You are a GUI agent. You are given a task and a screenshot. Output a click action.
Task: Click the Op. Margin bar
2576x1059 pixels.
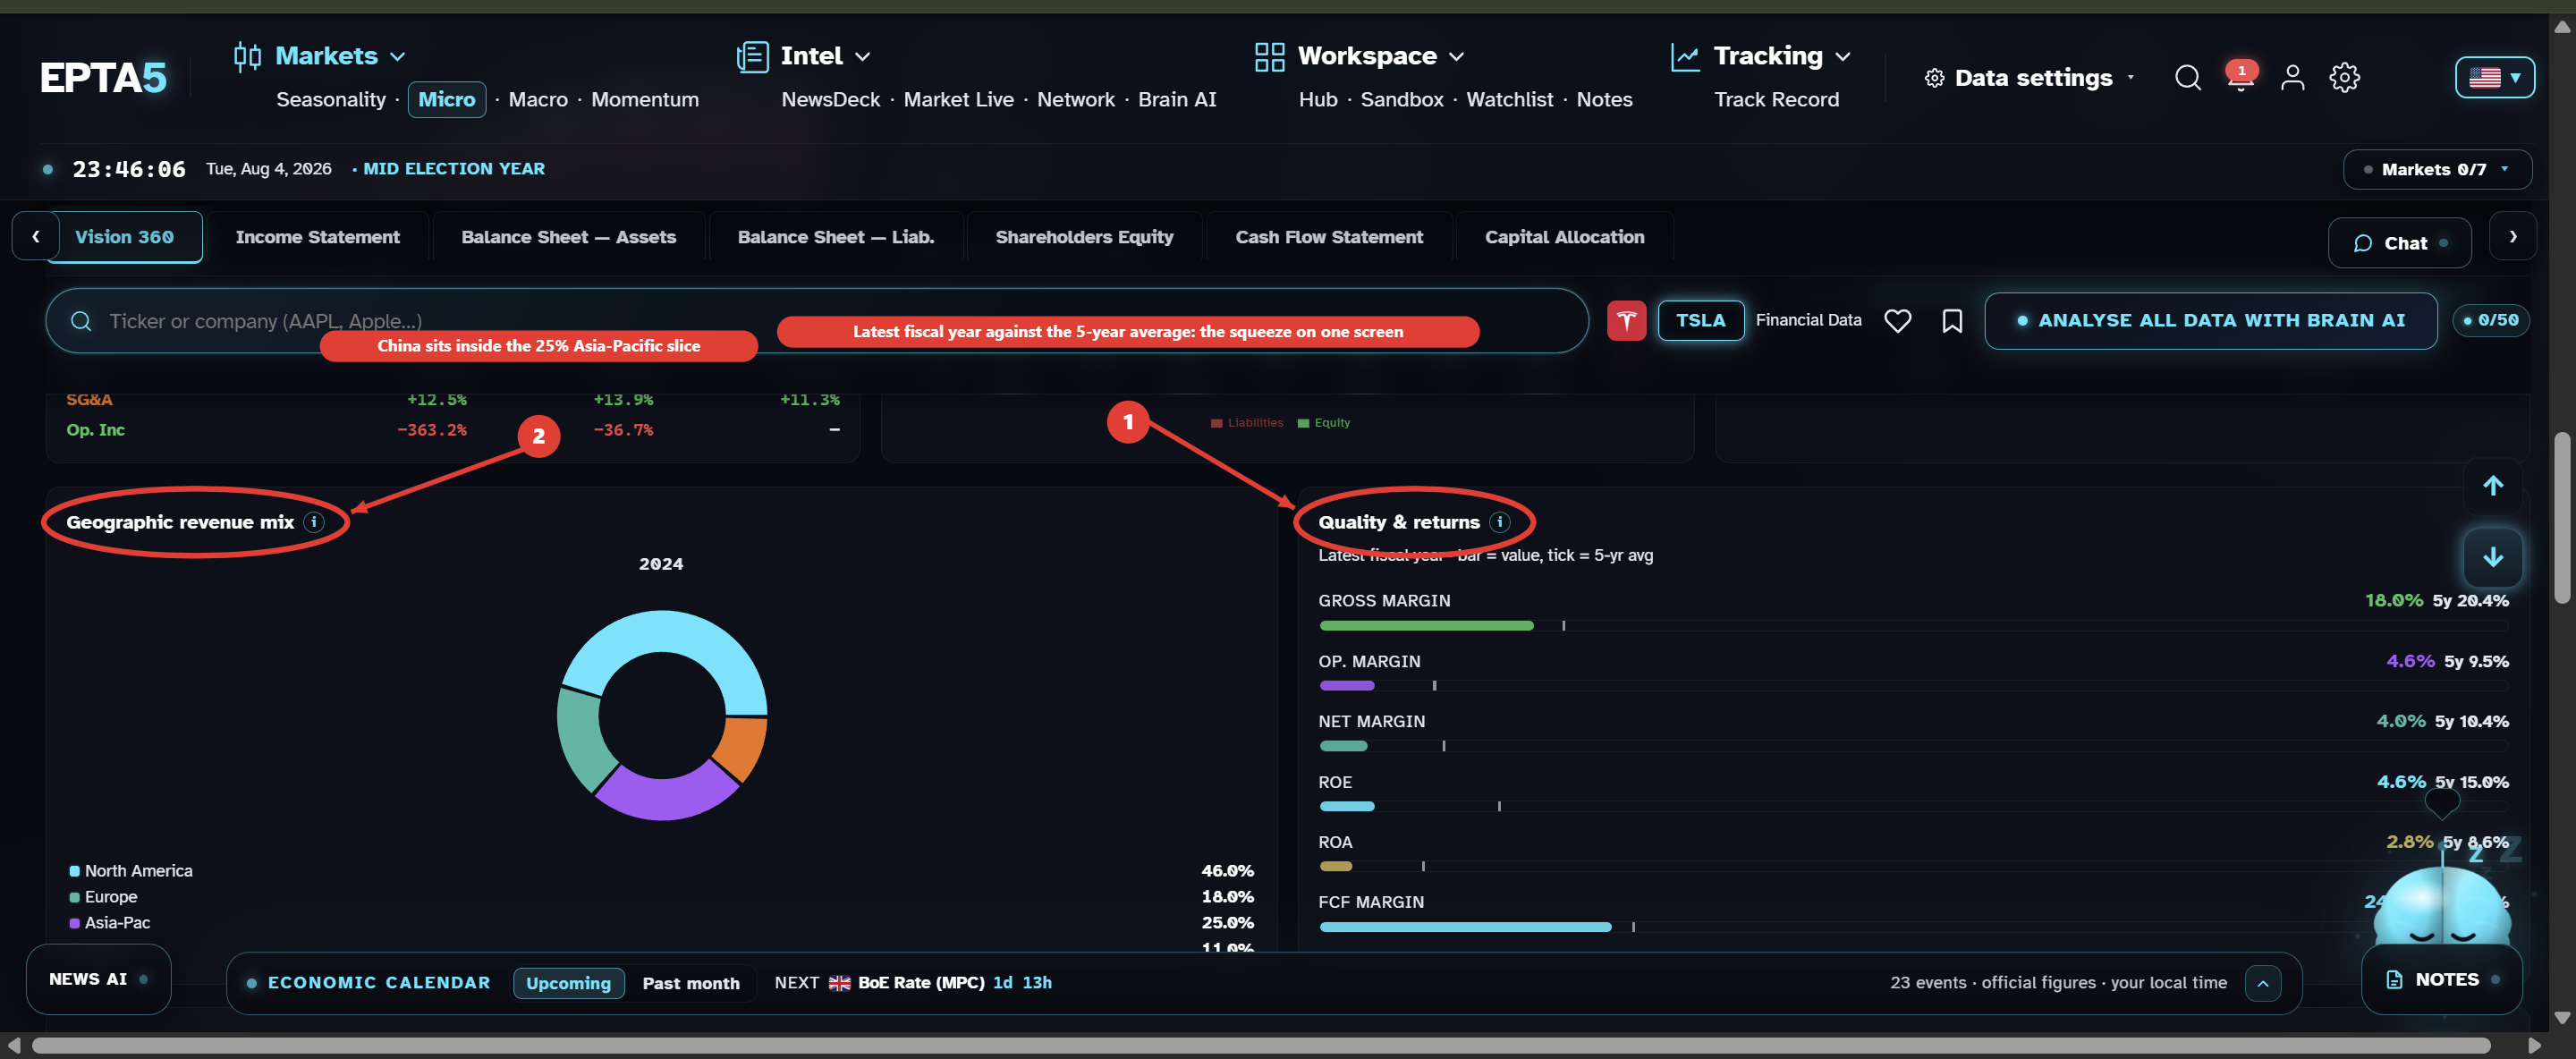1912,686
